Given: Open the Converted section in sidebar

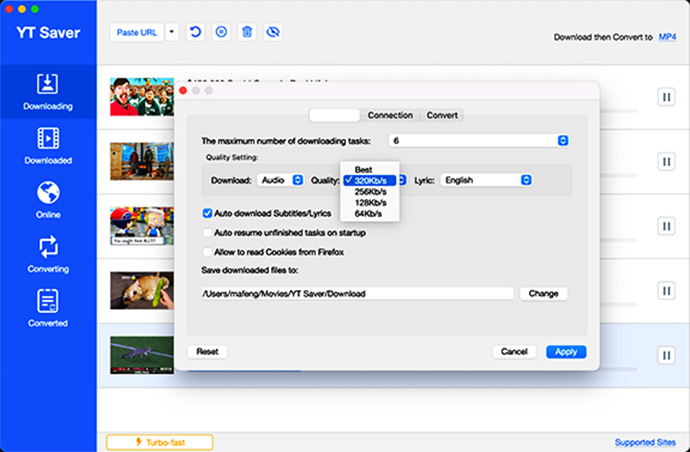Looking at the screenshot, I should point(48,309).
